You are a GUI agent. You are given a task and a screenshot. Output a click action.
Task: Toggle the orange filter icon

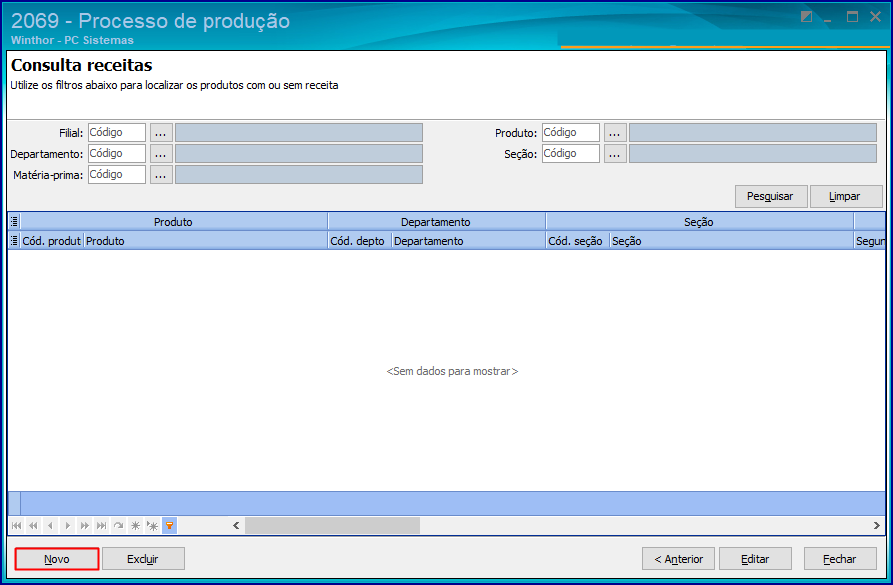[x=170, y=525]
